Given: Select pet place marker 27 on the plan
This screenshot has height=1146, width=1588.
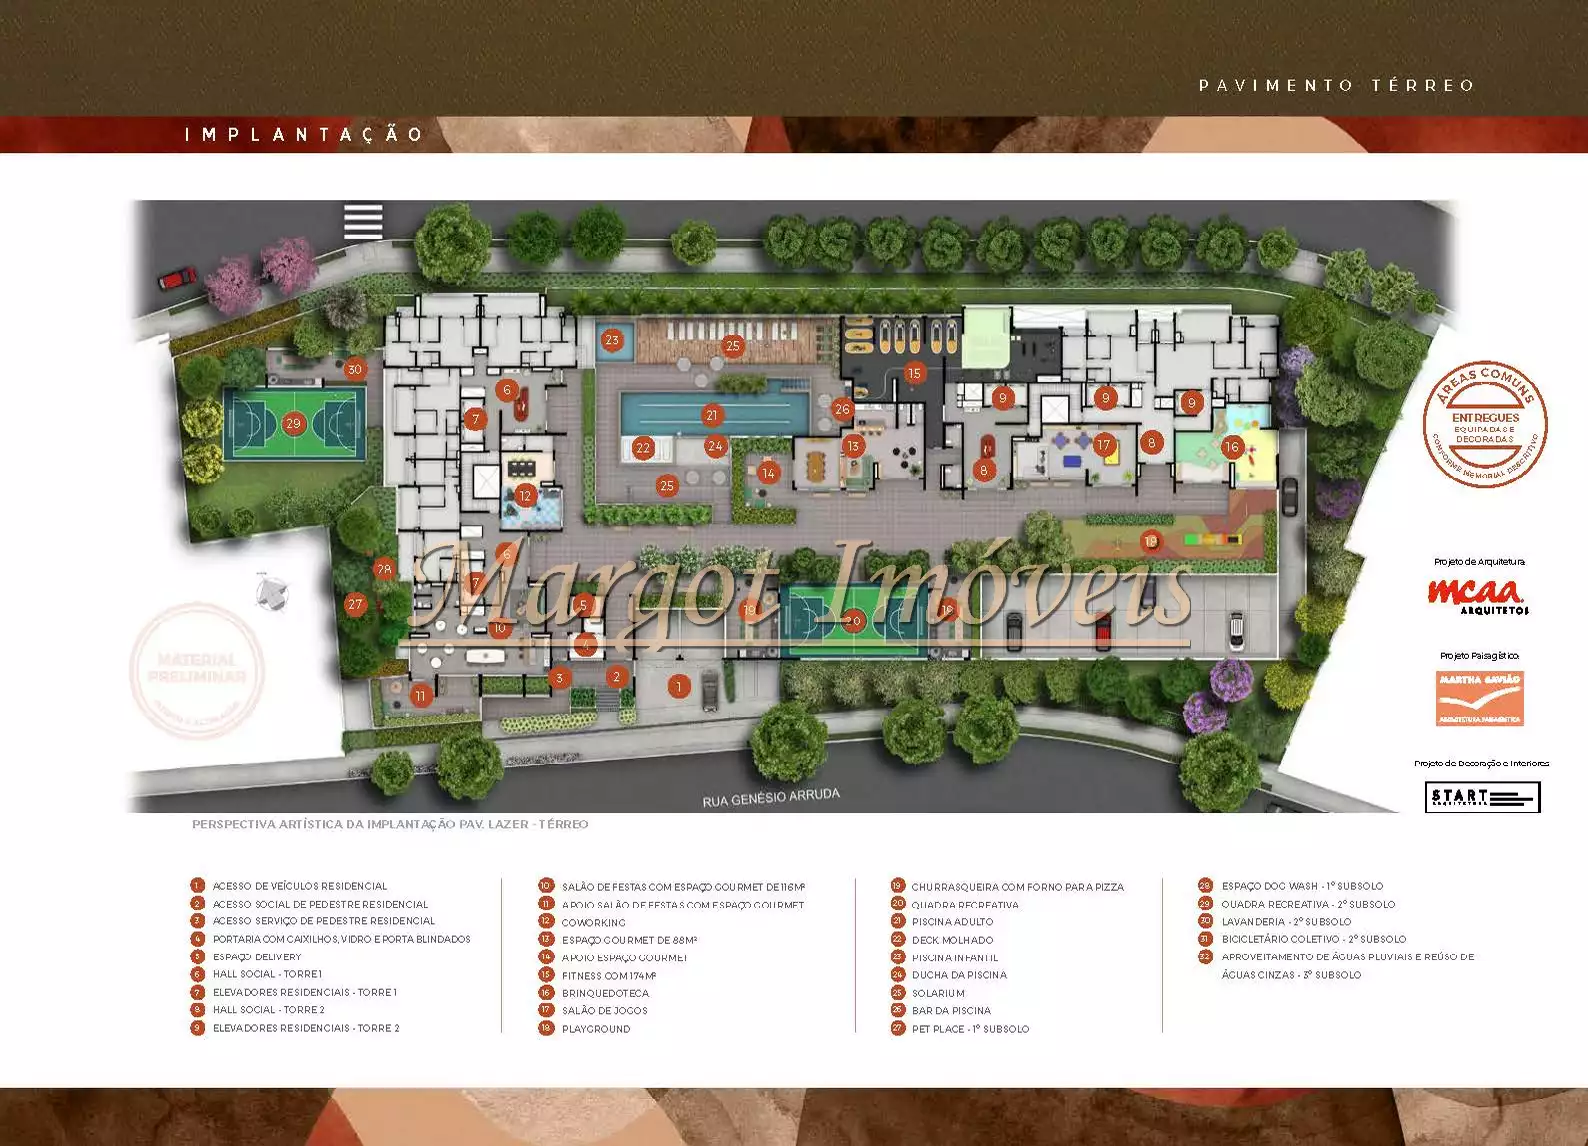Looking at the screenshot, I should point(355,604).
